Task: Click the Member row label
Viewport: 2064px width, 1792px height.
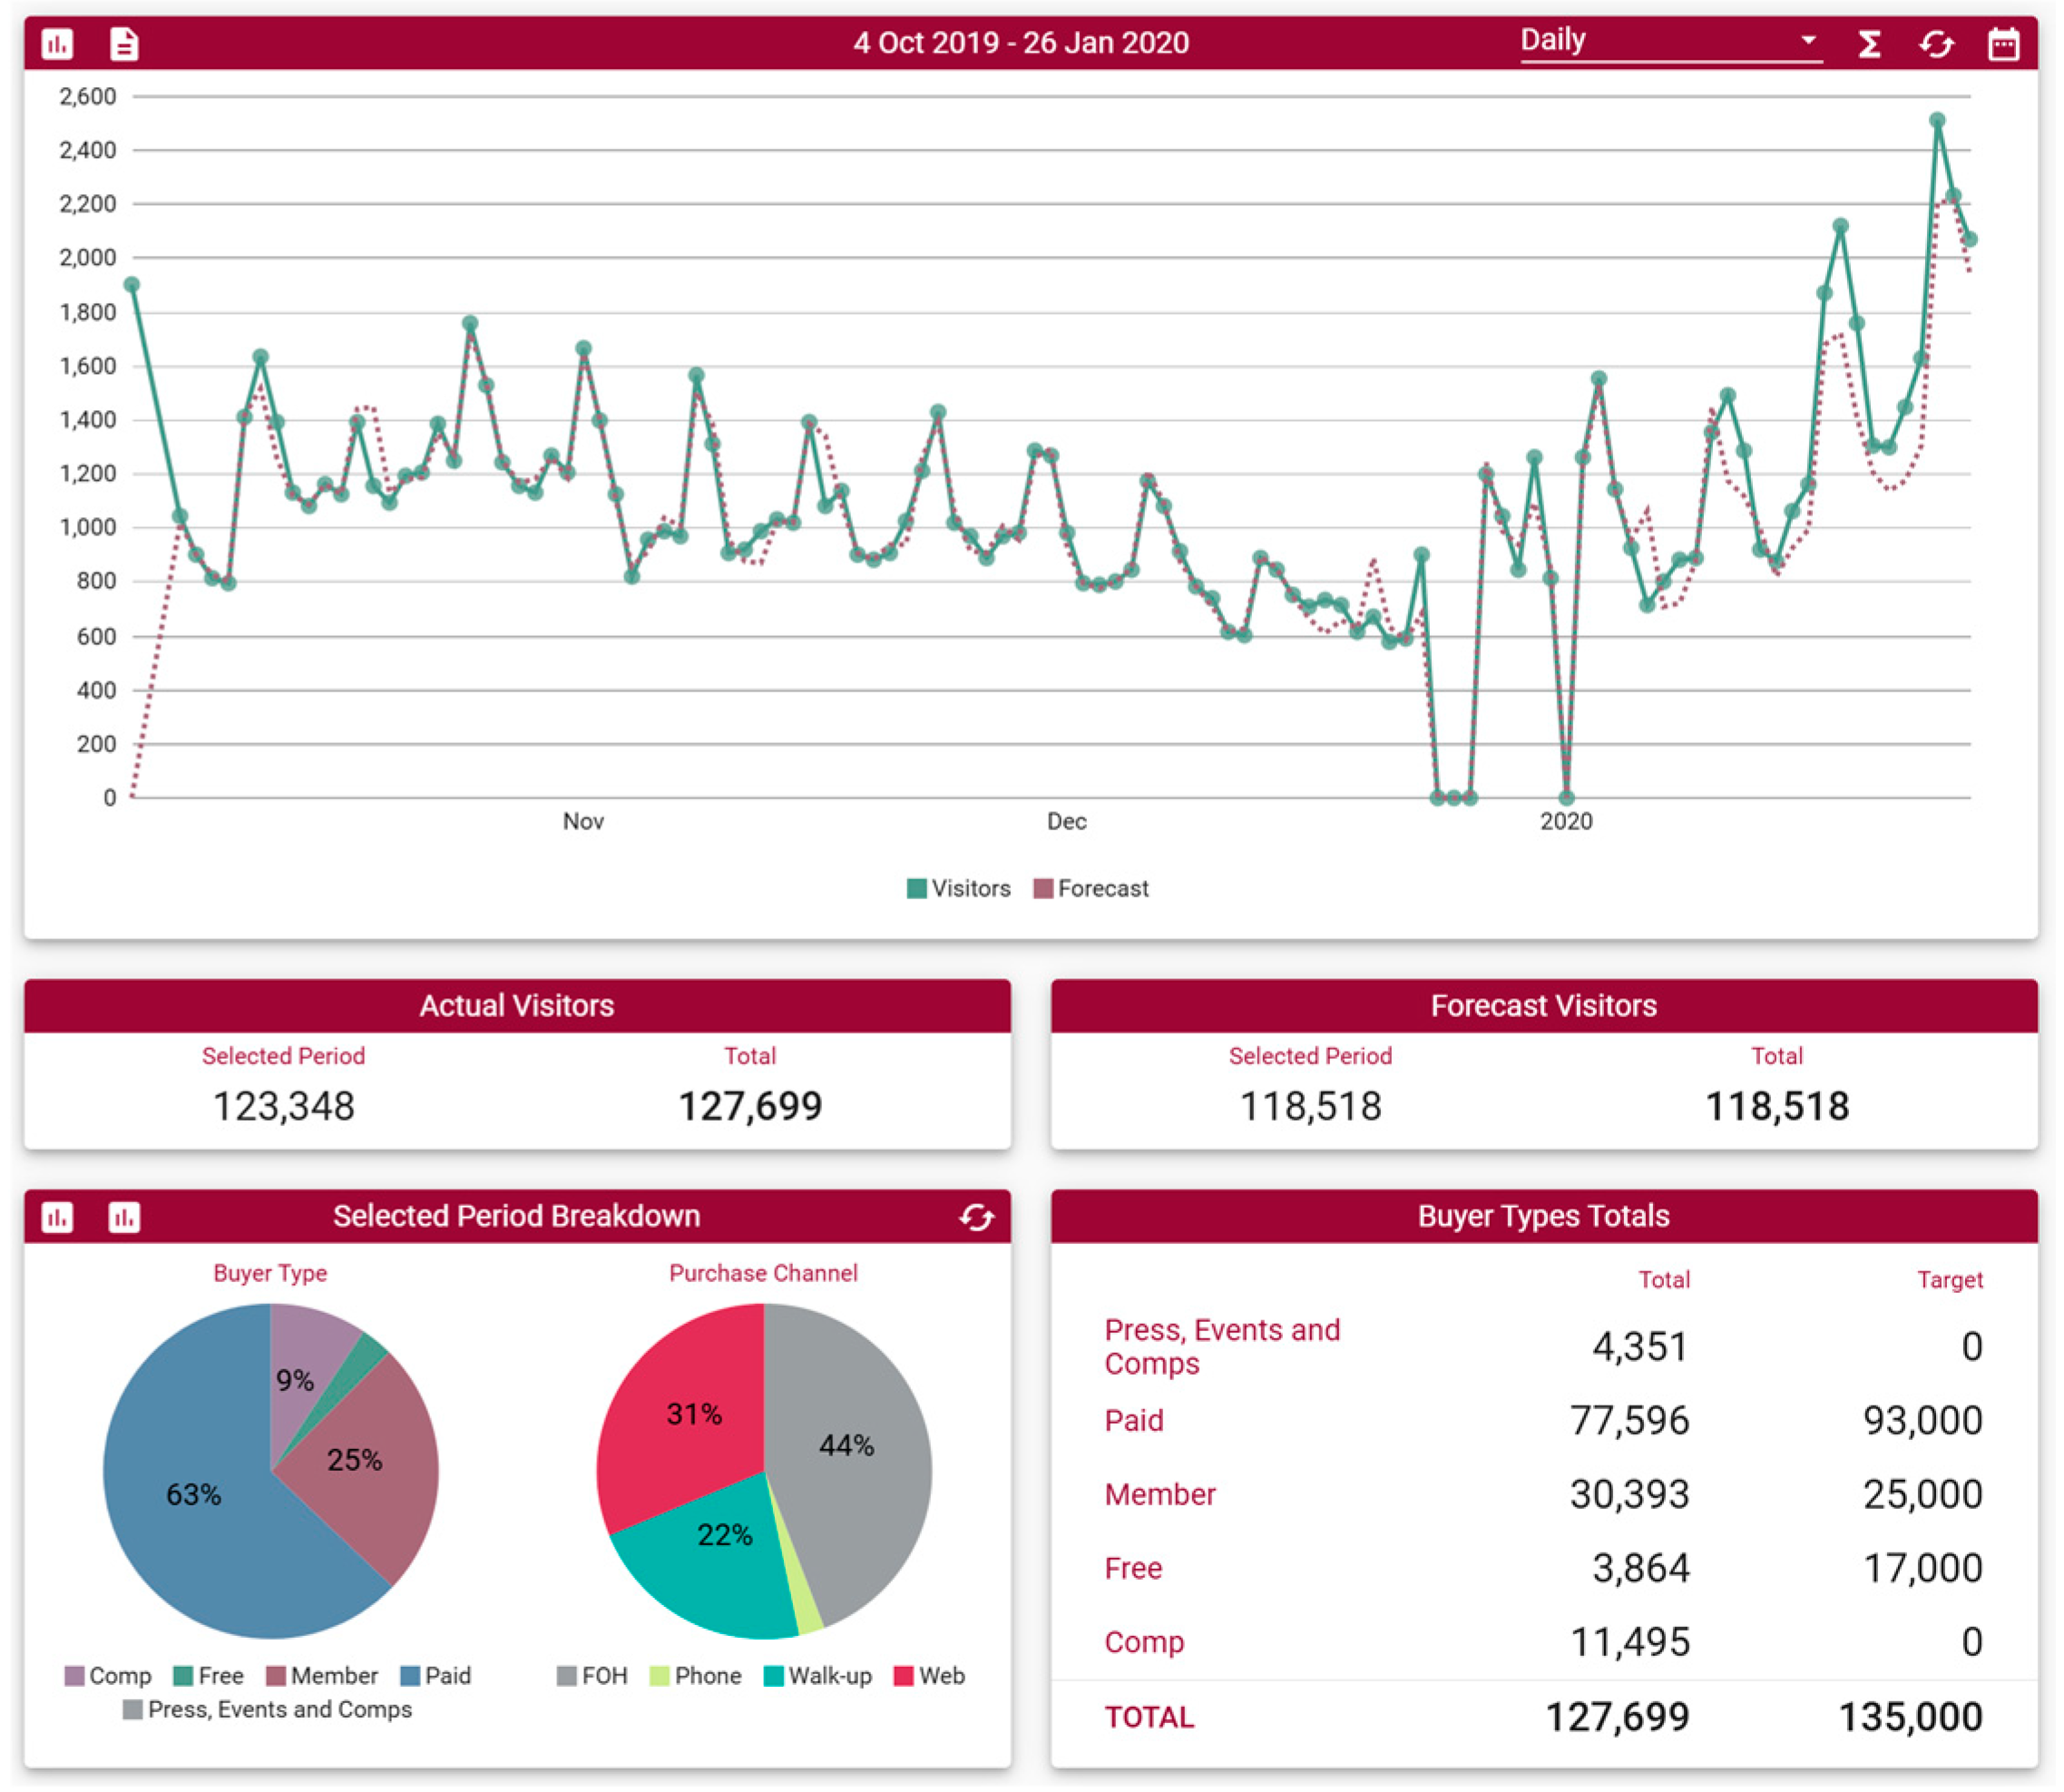Action: (1160, 1494)
